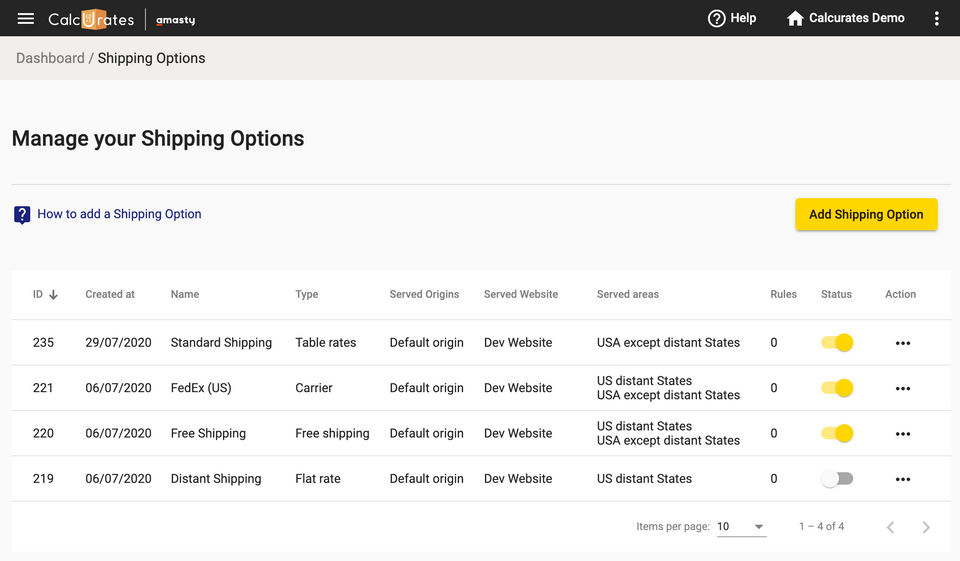Screen dimensions: 960x561
Task: Go to Dashboard breadcrumb link
Action: [x=50, y=58]
